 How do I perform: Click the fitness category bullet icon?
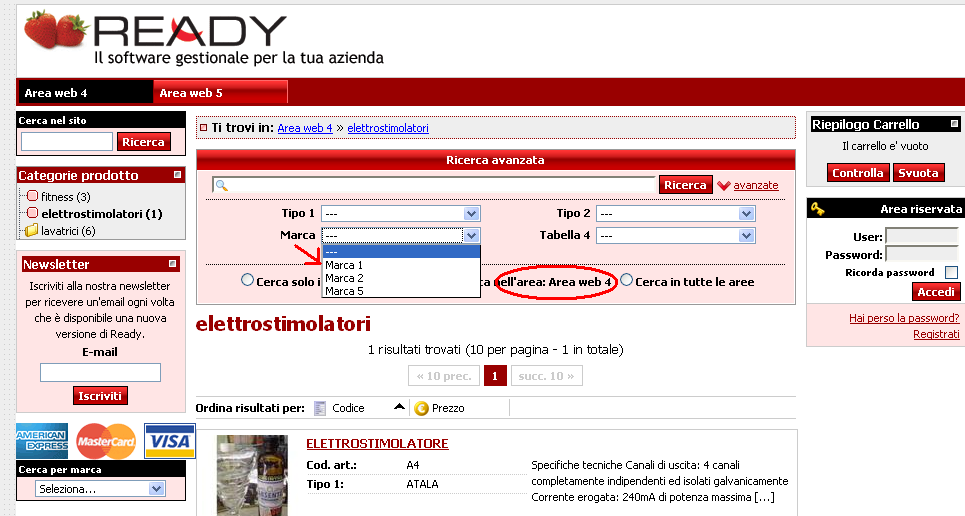click(x=33, y=196)
